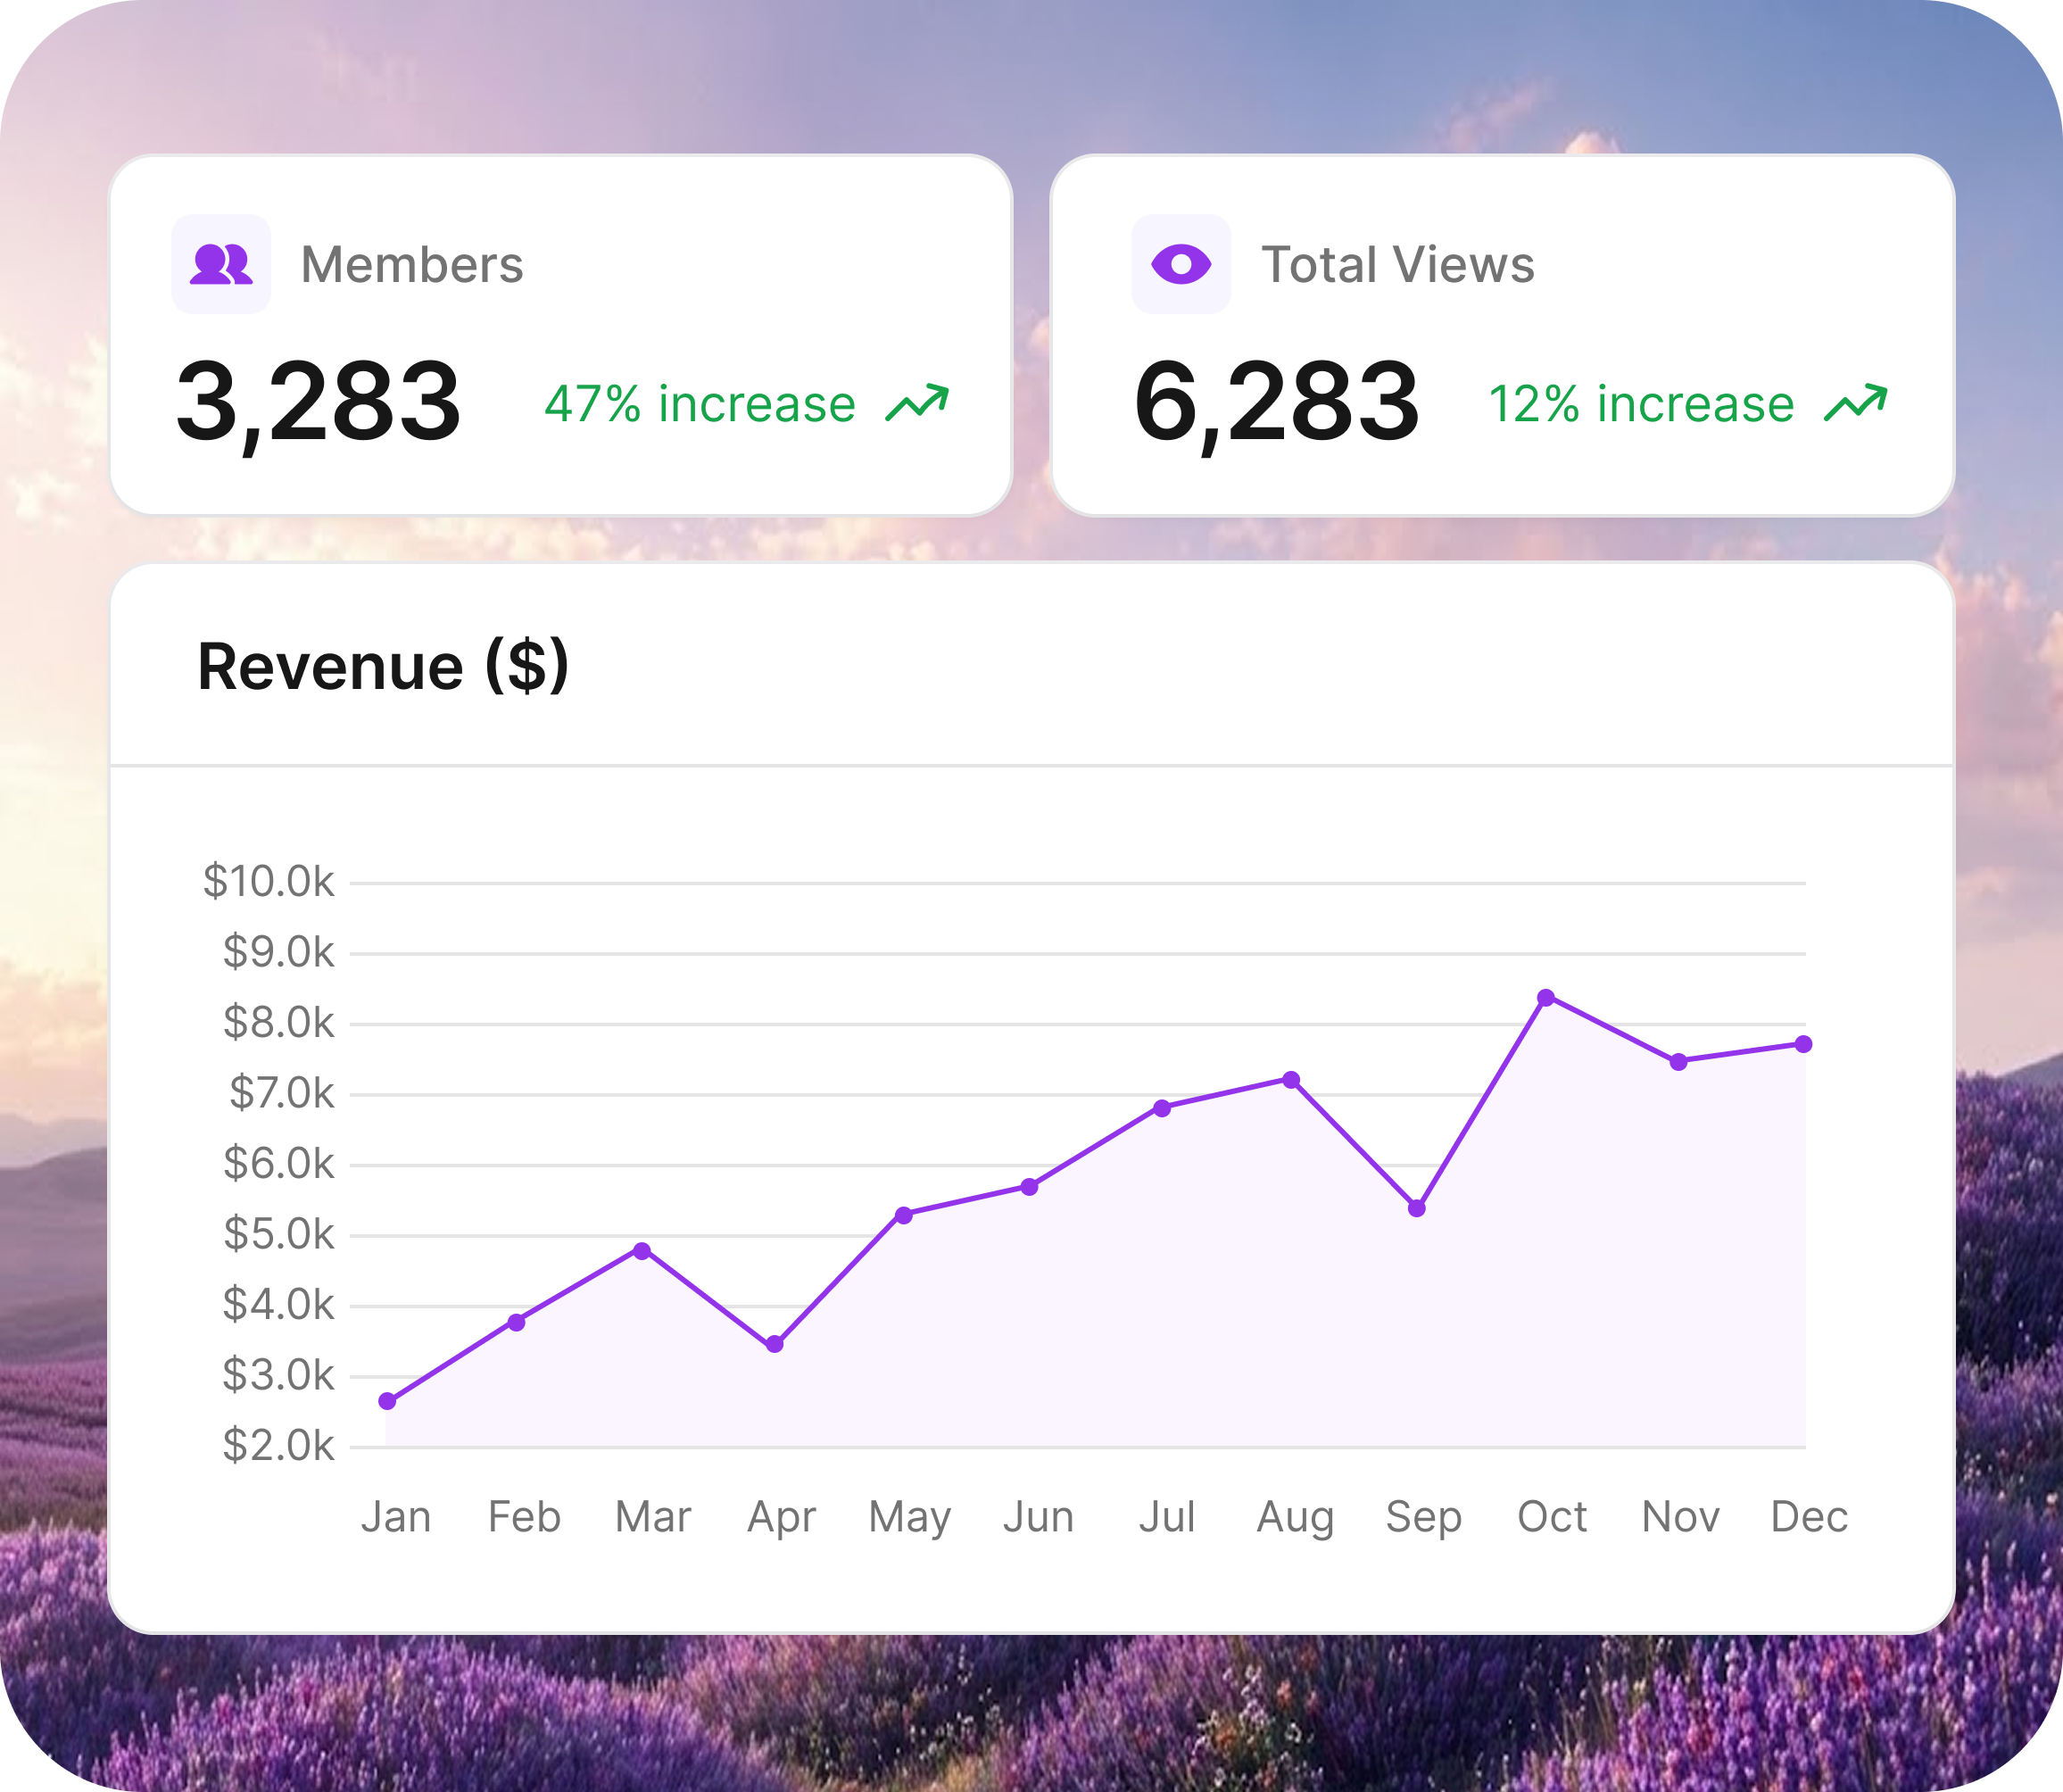Click the 47% increase text
The width and height of the screenshot is (2063, 1792).
point(700,404)
